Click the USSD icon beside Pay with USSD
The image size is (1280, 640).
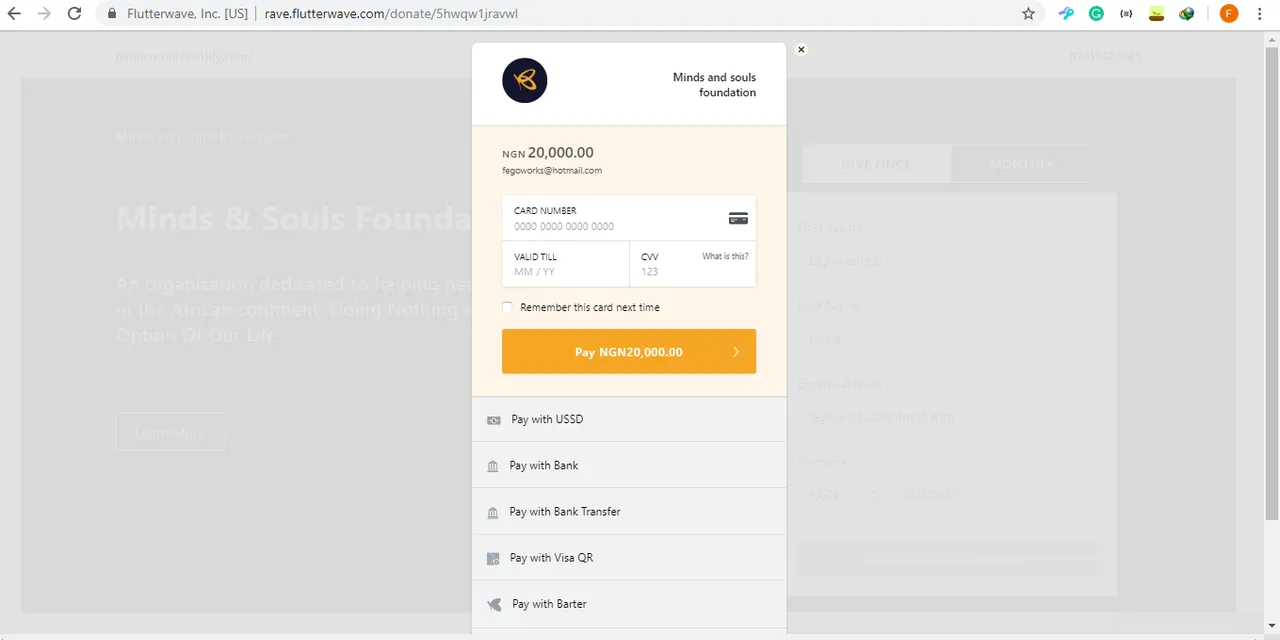coord(494,420)
